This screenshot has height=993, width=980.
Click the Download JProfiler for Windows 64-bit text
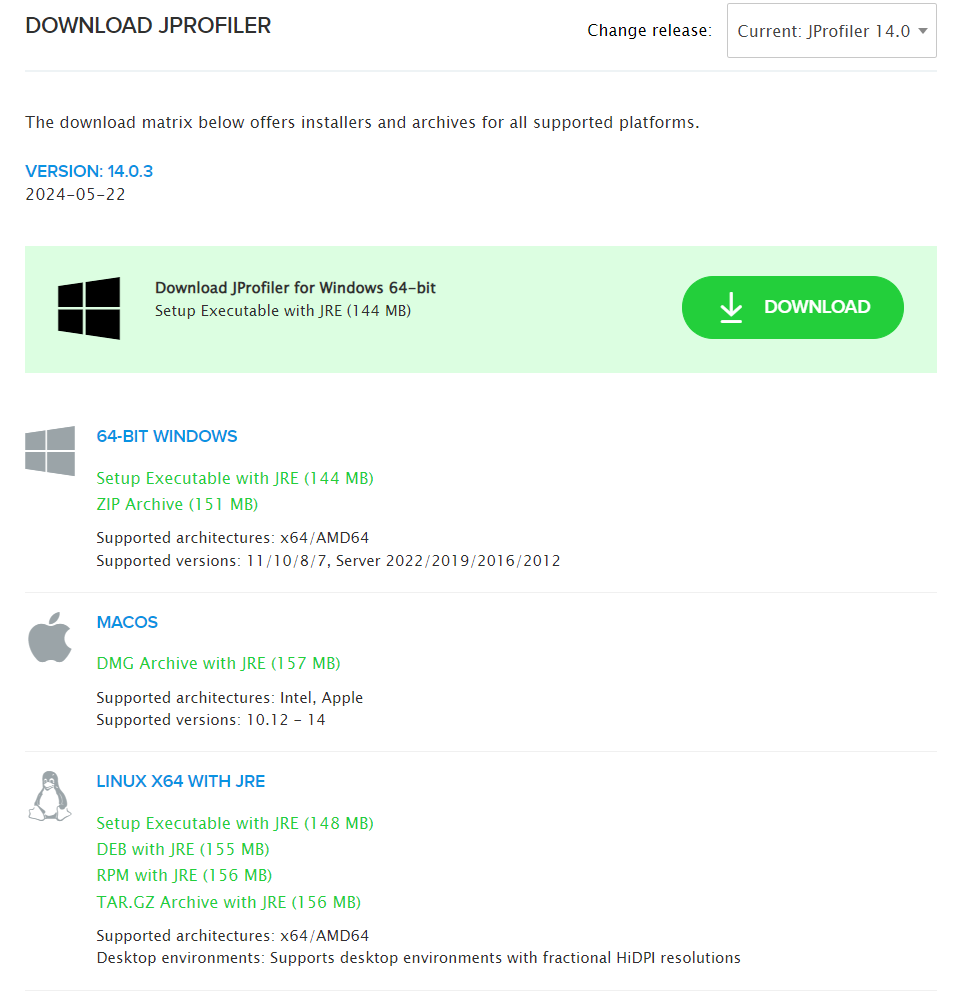[295, 288]
